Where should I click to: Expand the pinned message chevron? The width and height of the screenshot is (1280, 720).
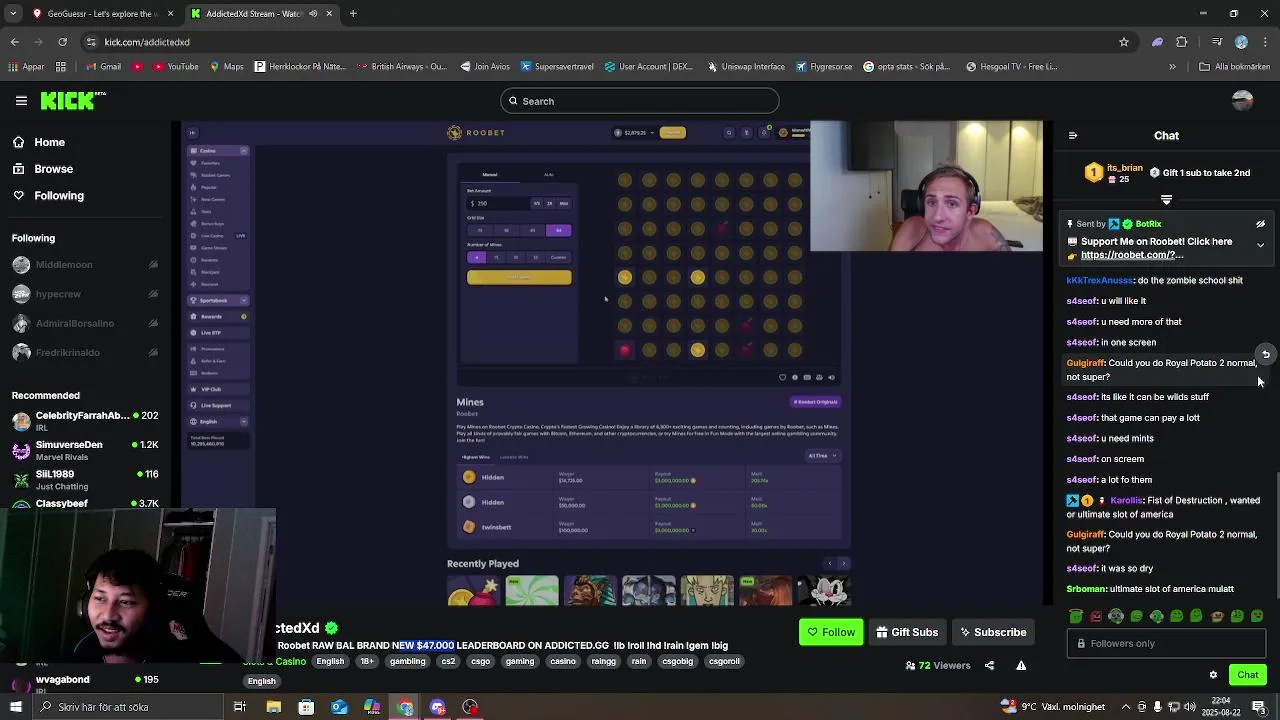[1260, 245]
